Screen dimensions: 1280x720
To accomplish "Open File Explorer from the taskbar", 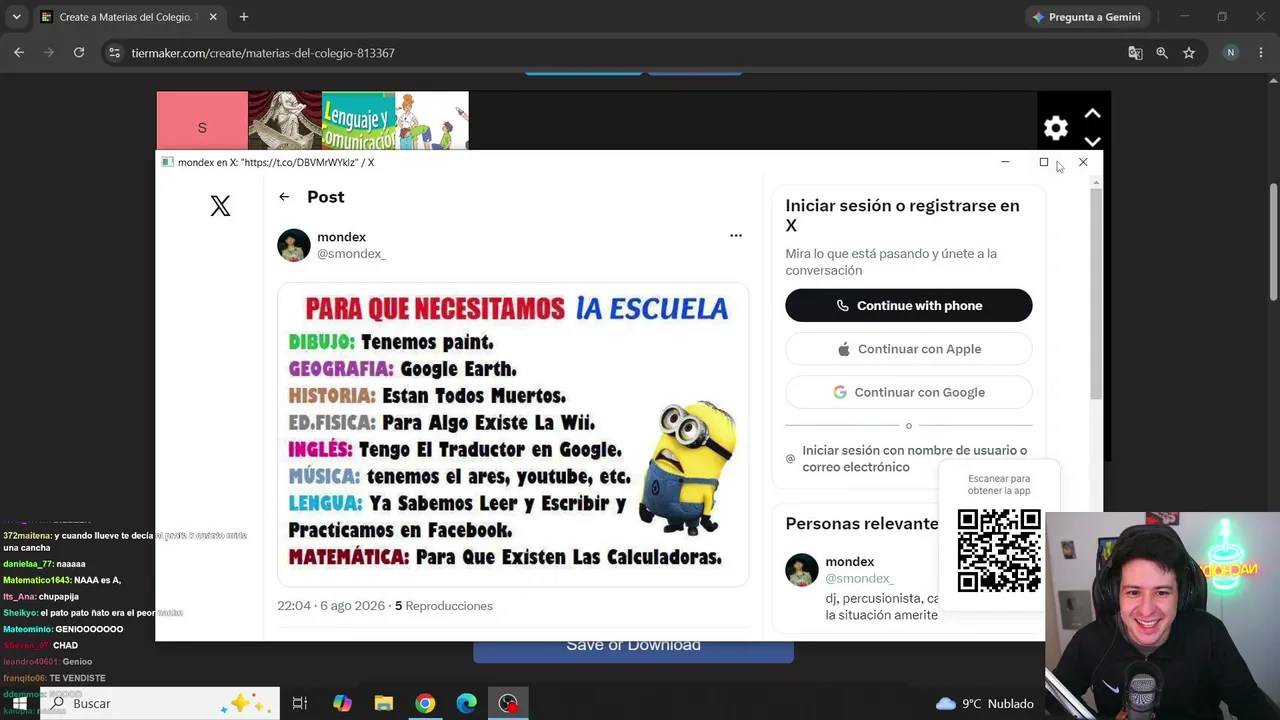I will (x=384, y=704).
